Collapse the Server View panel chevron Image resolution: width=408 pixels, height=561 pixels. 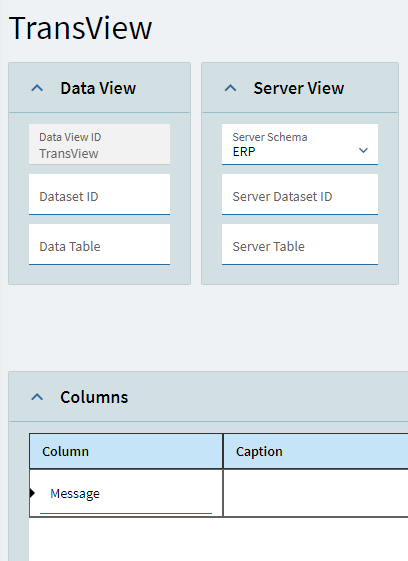230,88
